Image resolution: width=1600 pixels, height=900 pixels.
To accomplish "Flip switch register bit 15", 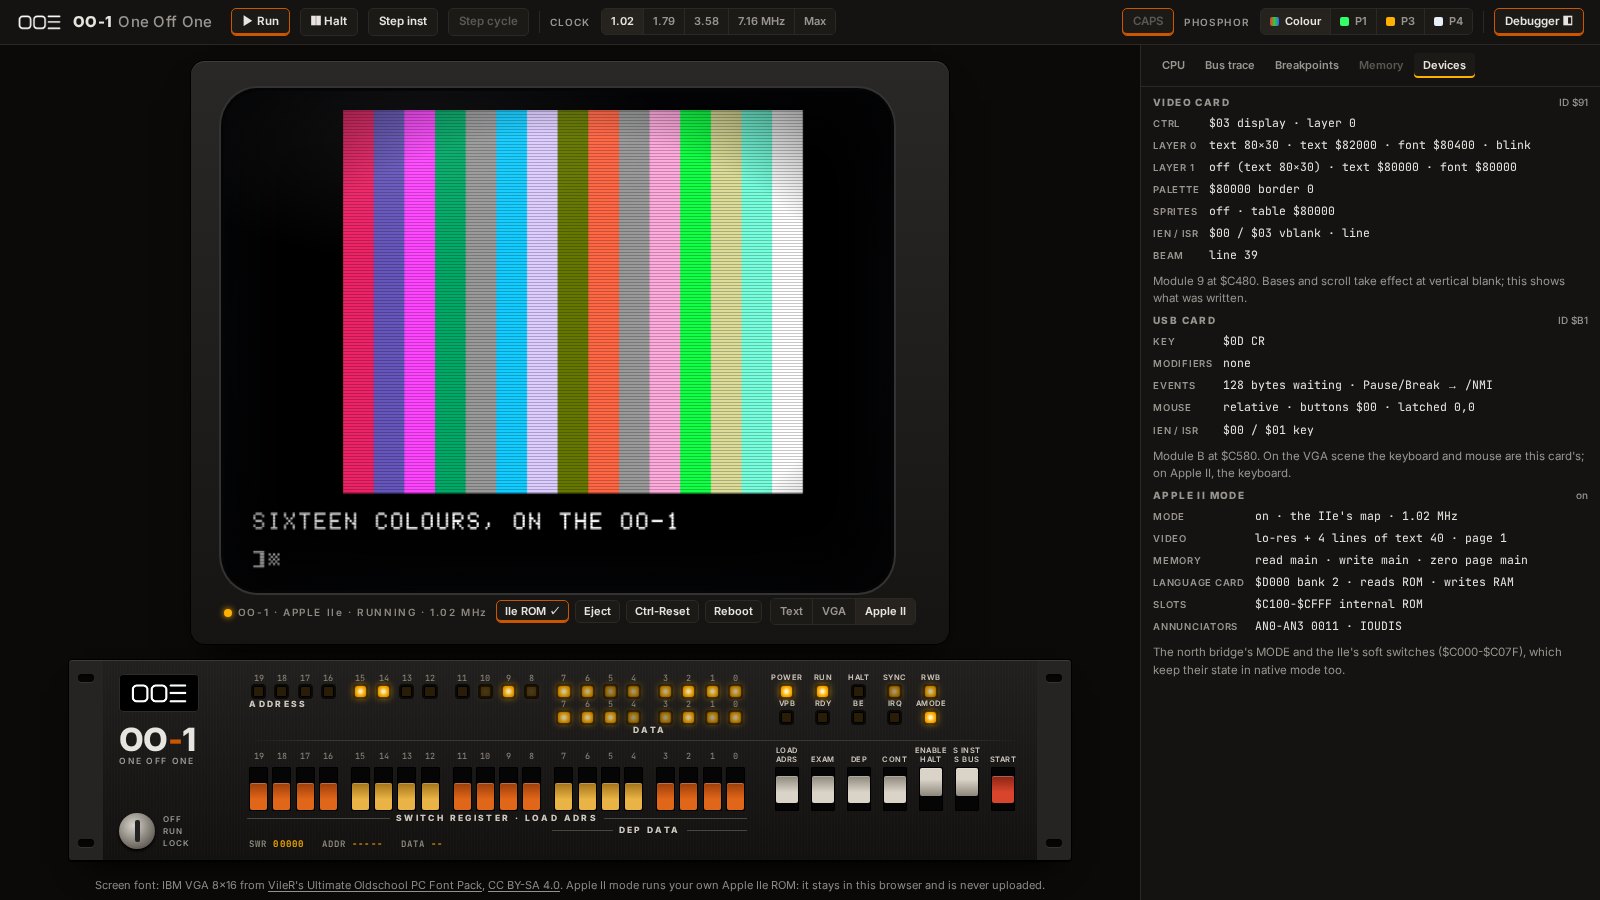I will coord(360,788).
